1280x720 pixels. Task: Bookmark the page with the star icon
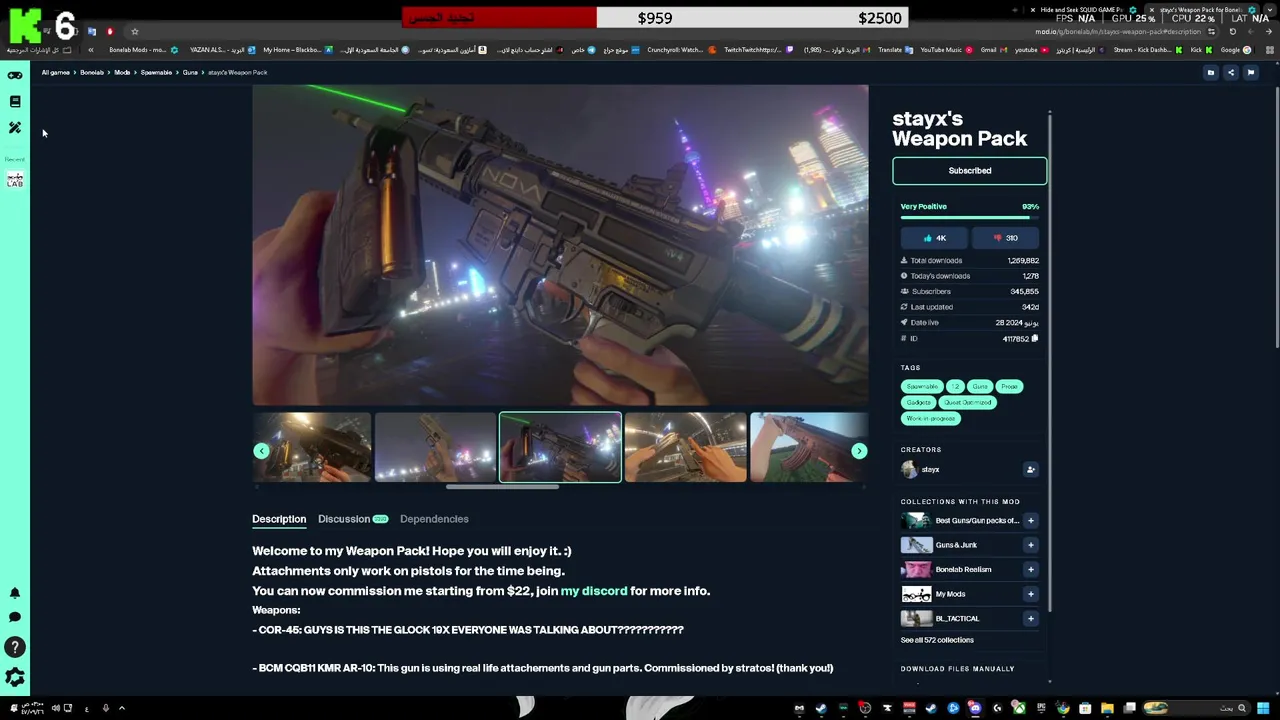point(134,31)
